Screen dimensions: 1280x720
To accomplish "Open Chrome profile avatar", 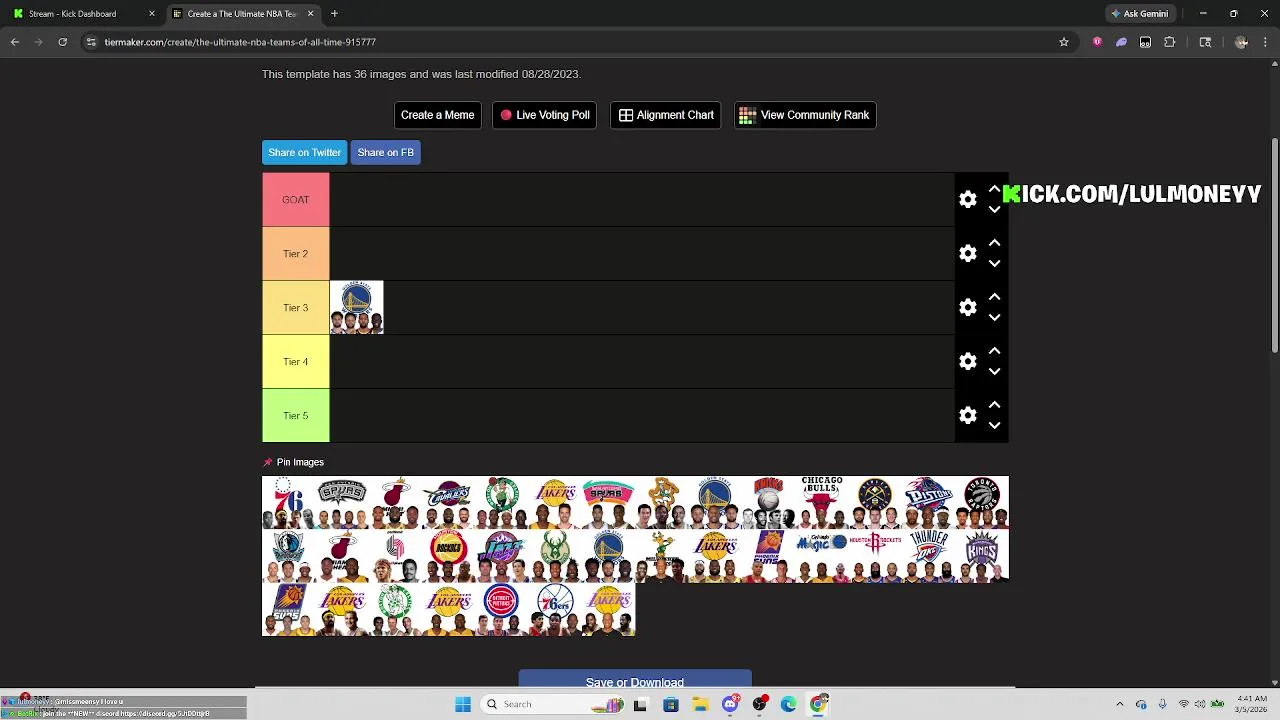I will click(1241, 42).
